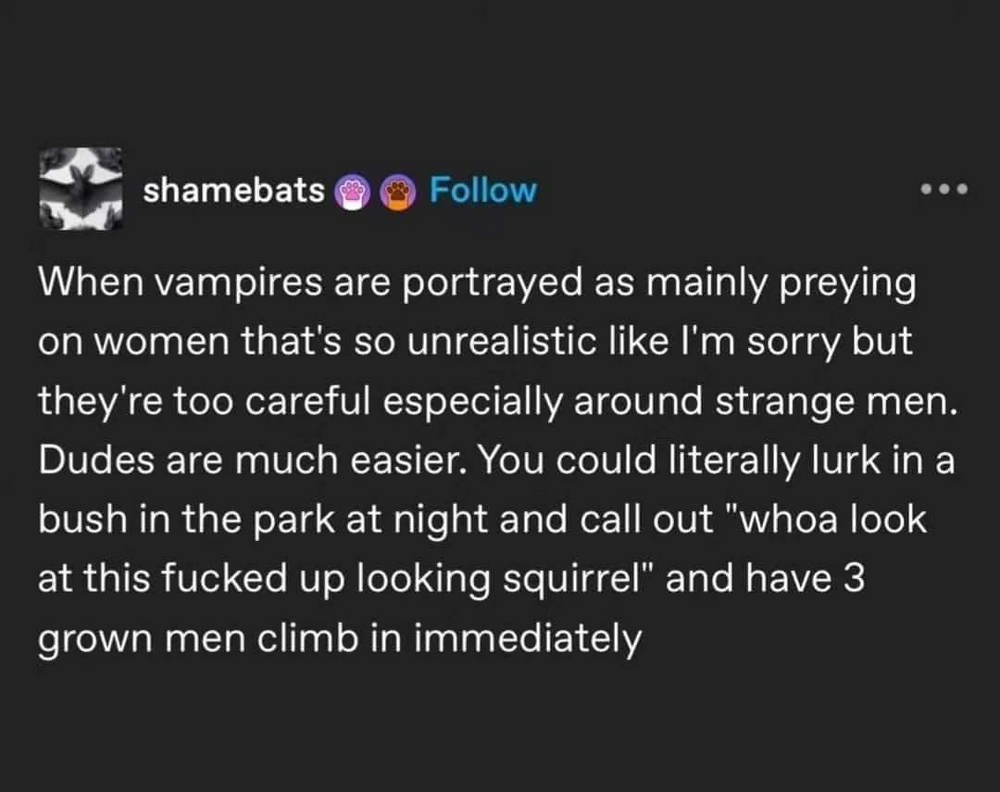Click the word "vampires" in the post
The image size is (1000, 792).
[x=209, y=285]
